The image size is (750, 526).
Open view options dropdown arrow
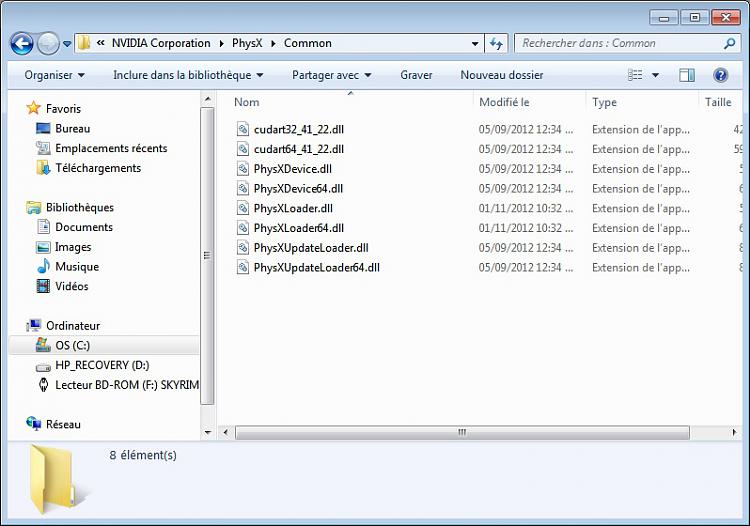(655, 75)
